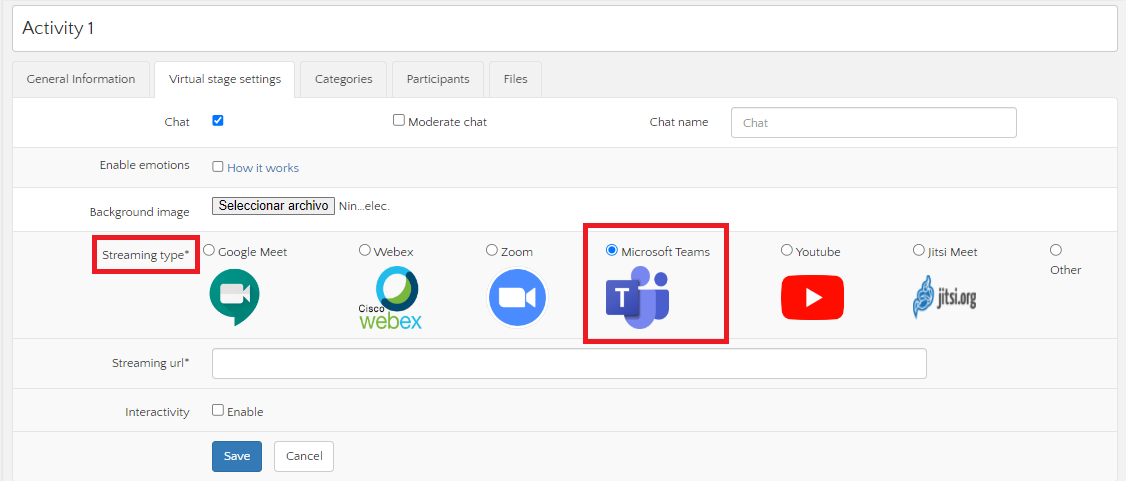Switch to the General Information tab

coord(81,79)
